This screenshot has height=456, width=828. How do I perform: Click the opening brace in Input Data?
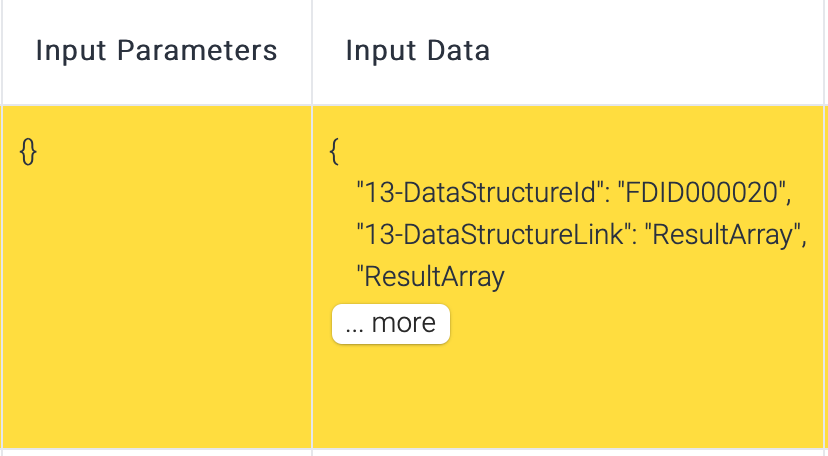point(336,153)
